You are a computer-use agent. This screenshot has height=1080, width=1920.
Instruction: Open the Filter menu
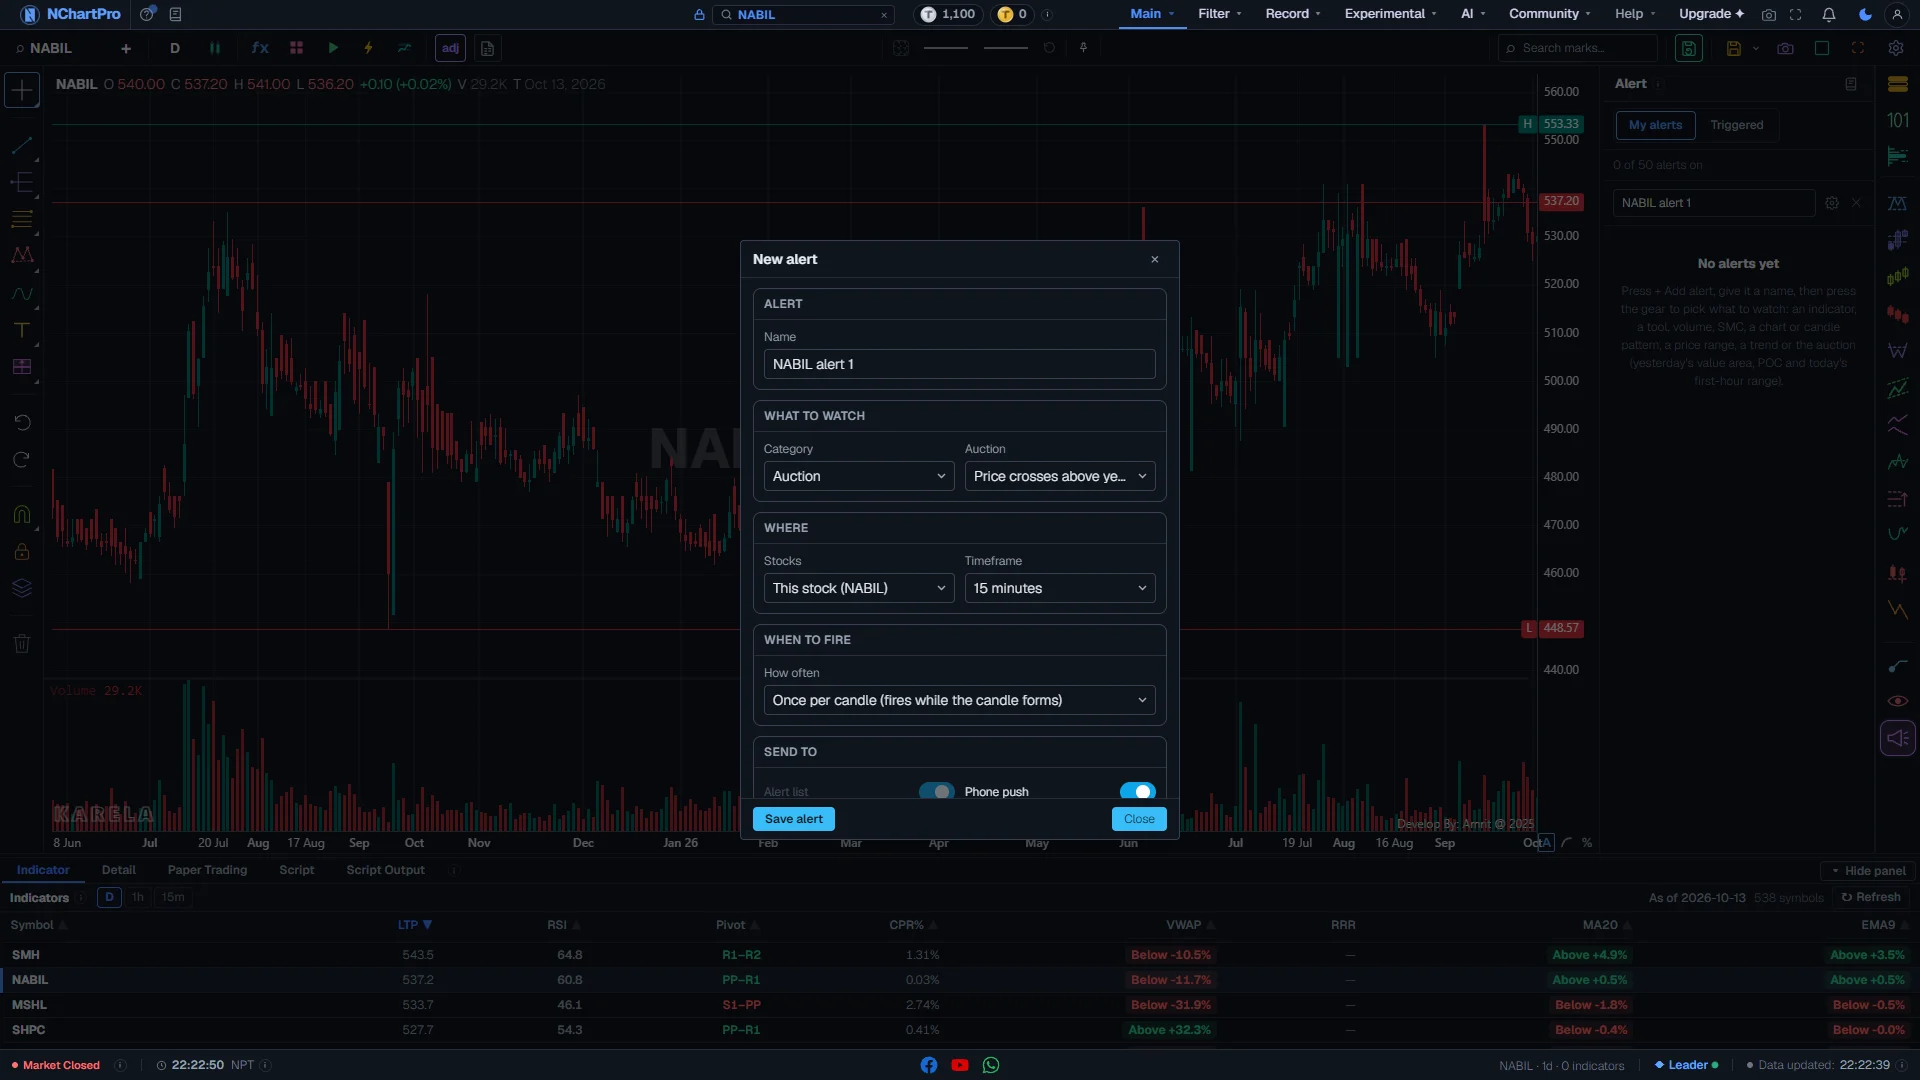pos(1220,14)
